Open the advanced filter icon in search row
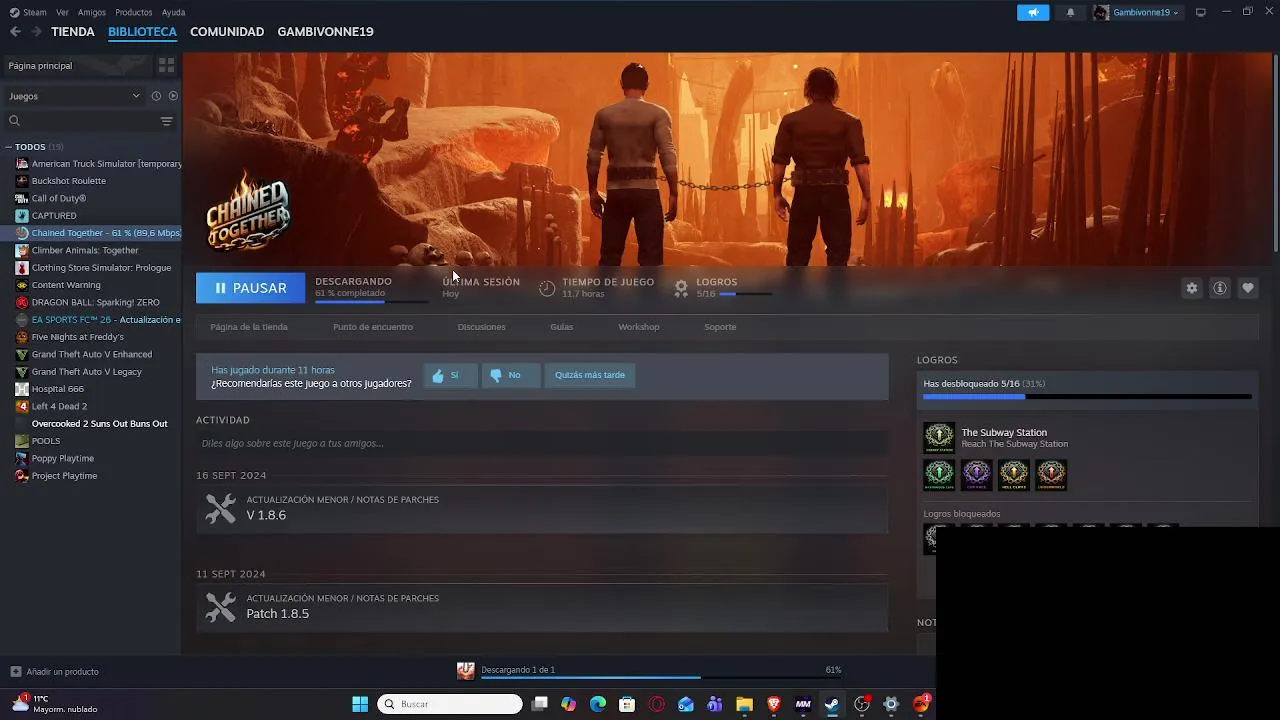The height and width of the screenshot is (720, 1280). pos(166,121)
